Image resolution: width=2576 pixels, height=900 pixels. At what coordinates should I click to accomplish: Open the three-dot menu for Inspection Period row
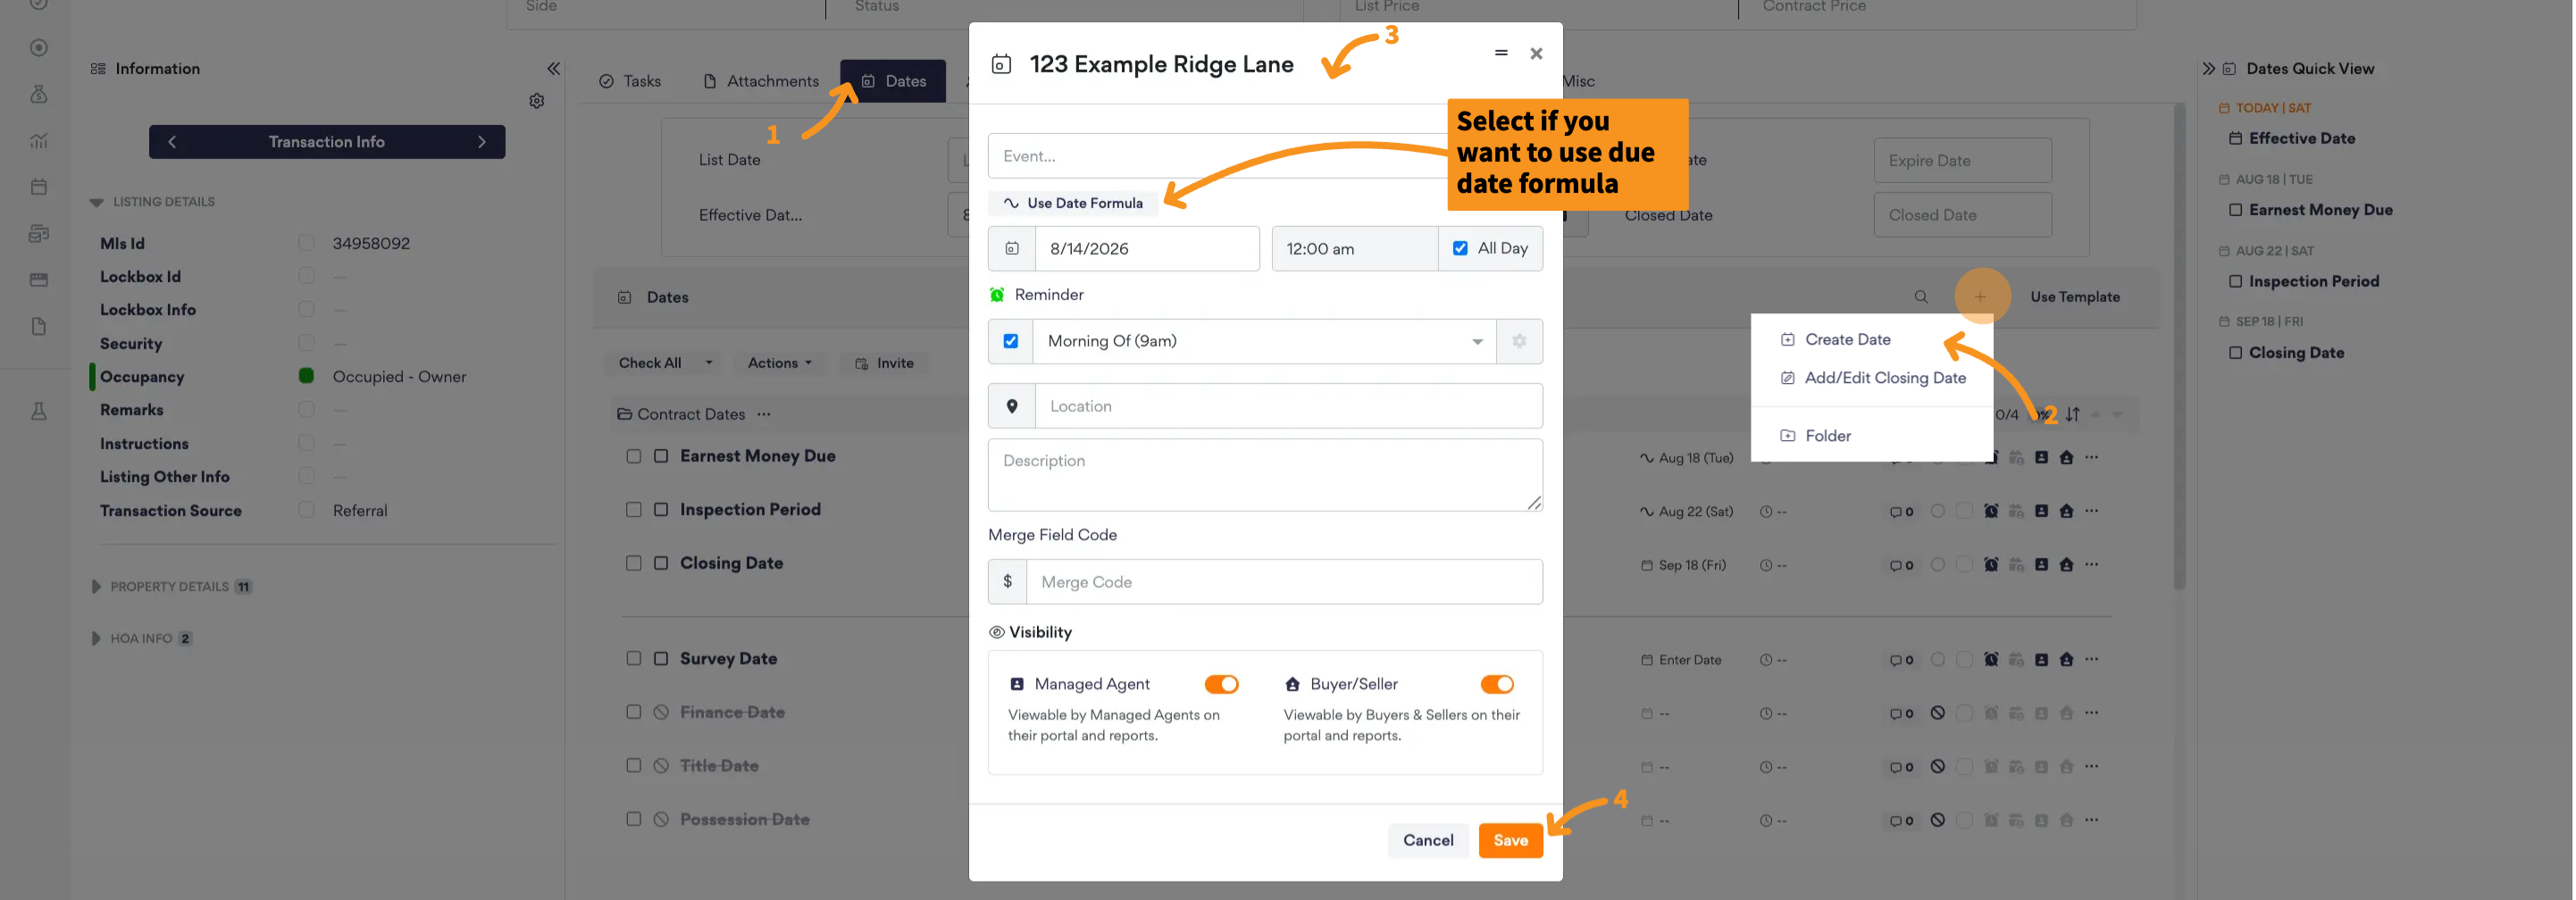click(x=2092, y=511)
